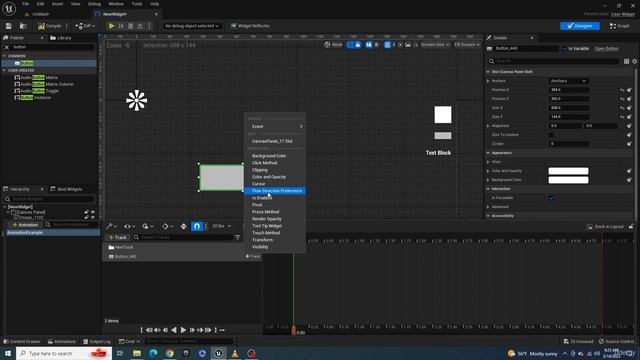
Task: Open the debug object selection dropdown
Action: tap(191, 26)
